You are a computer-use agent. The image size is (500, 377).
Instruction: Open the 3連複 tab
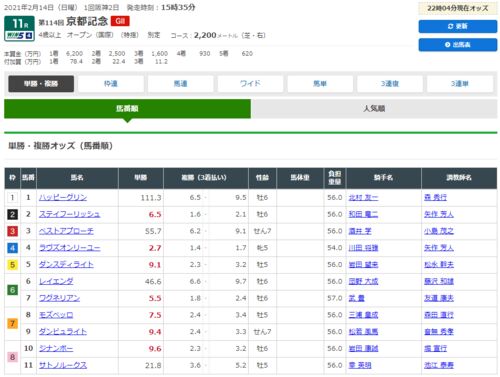pyautogui.click(x=390, y=84)
